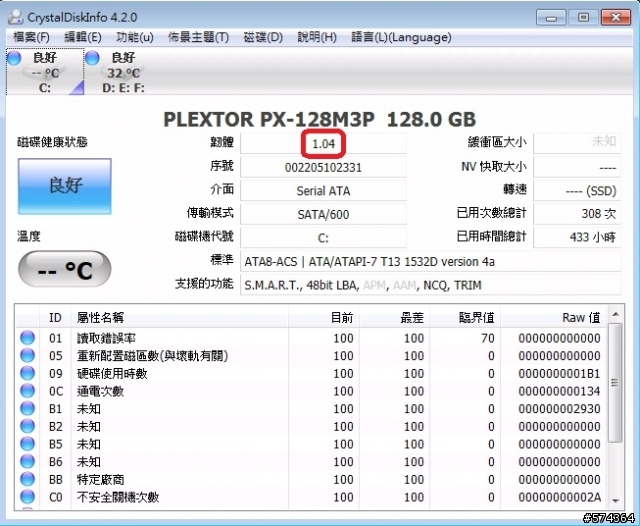Click the Serial ATA interface field

tap(323, 191)
